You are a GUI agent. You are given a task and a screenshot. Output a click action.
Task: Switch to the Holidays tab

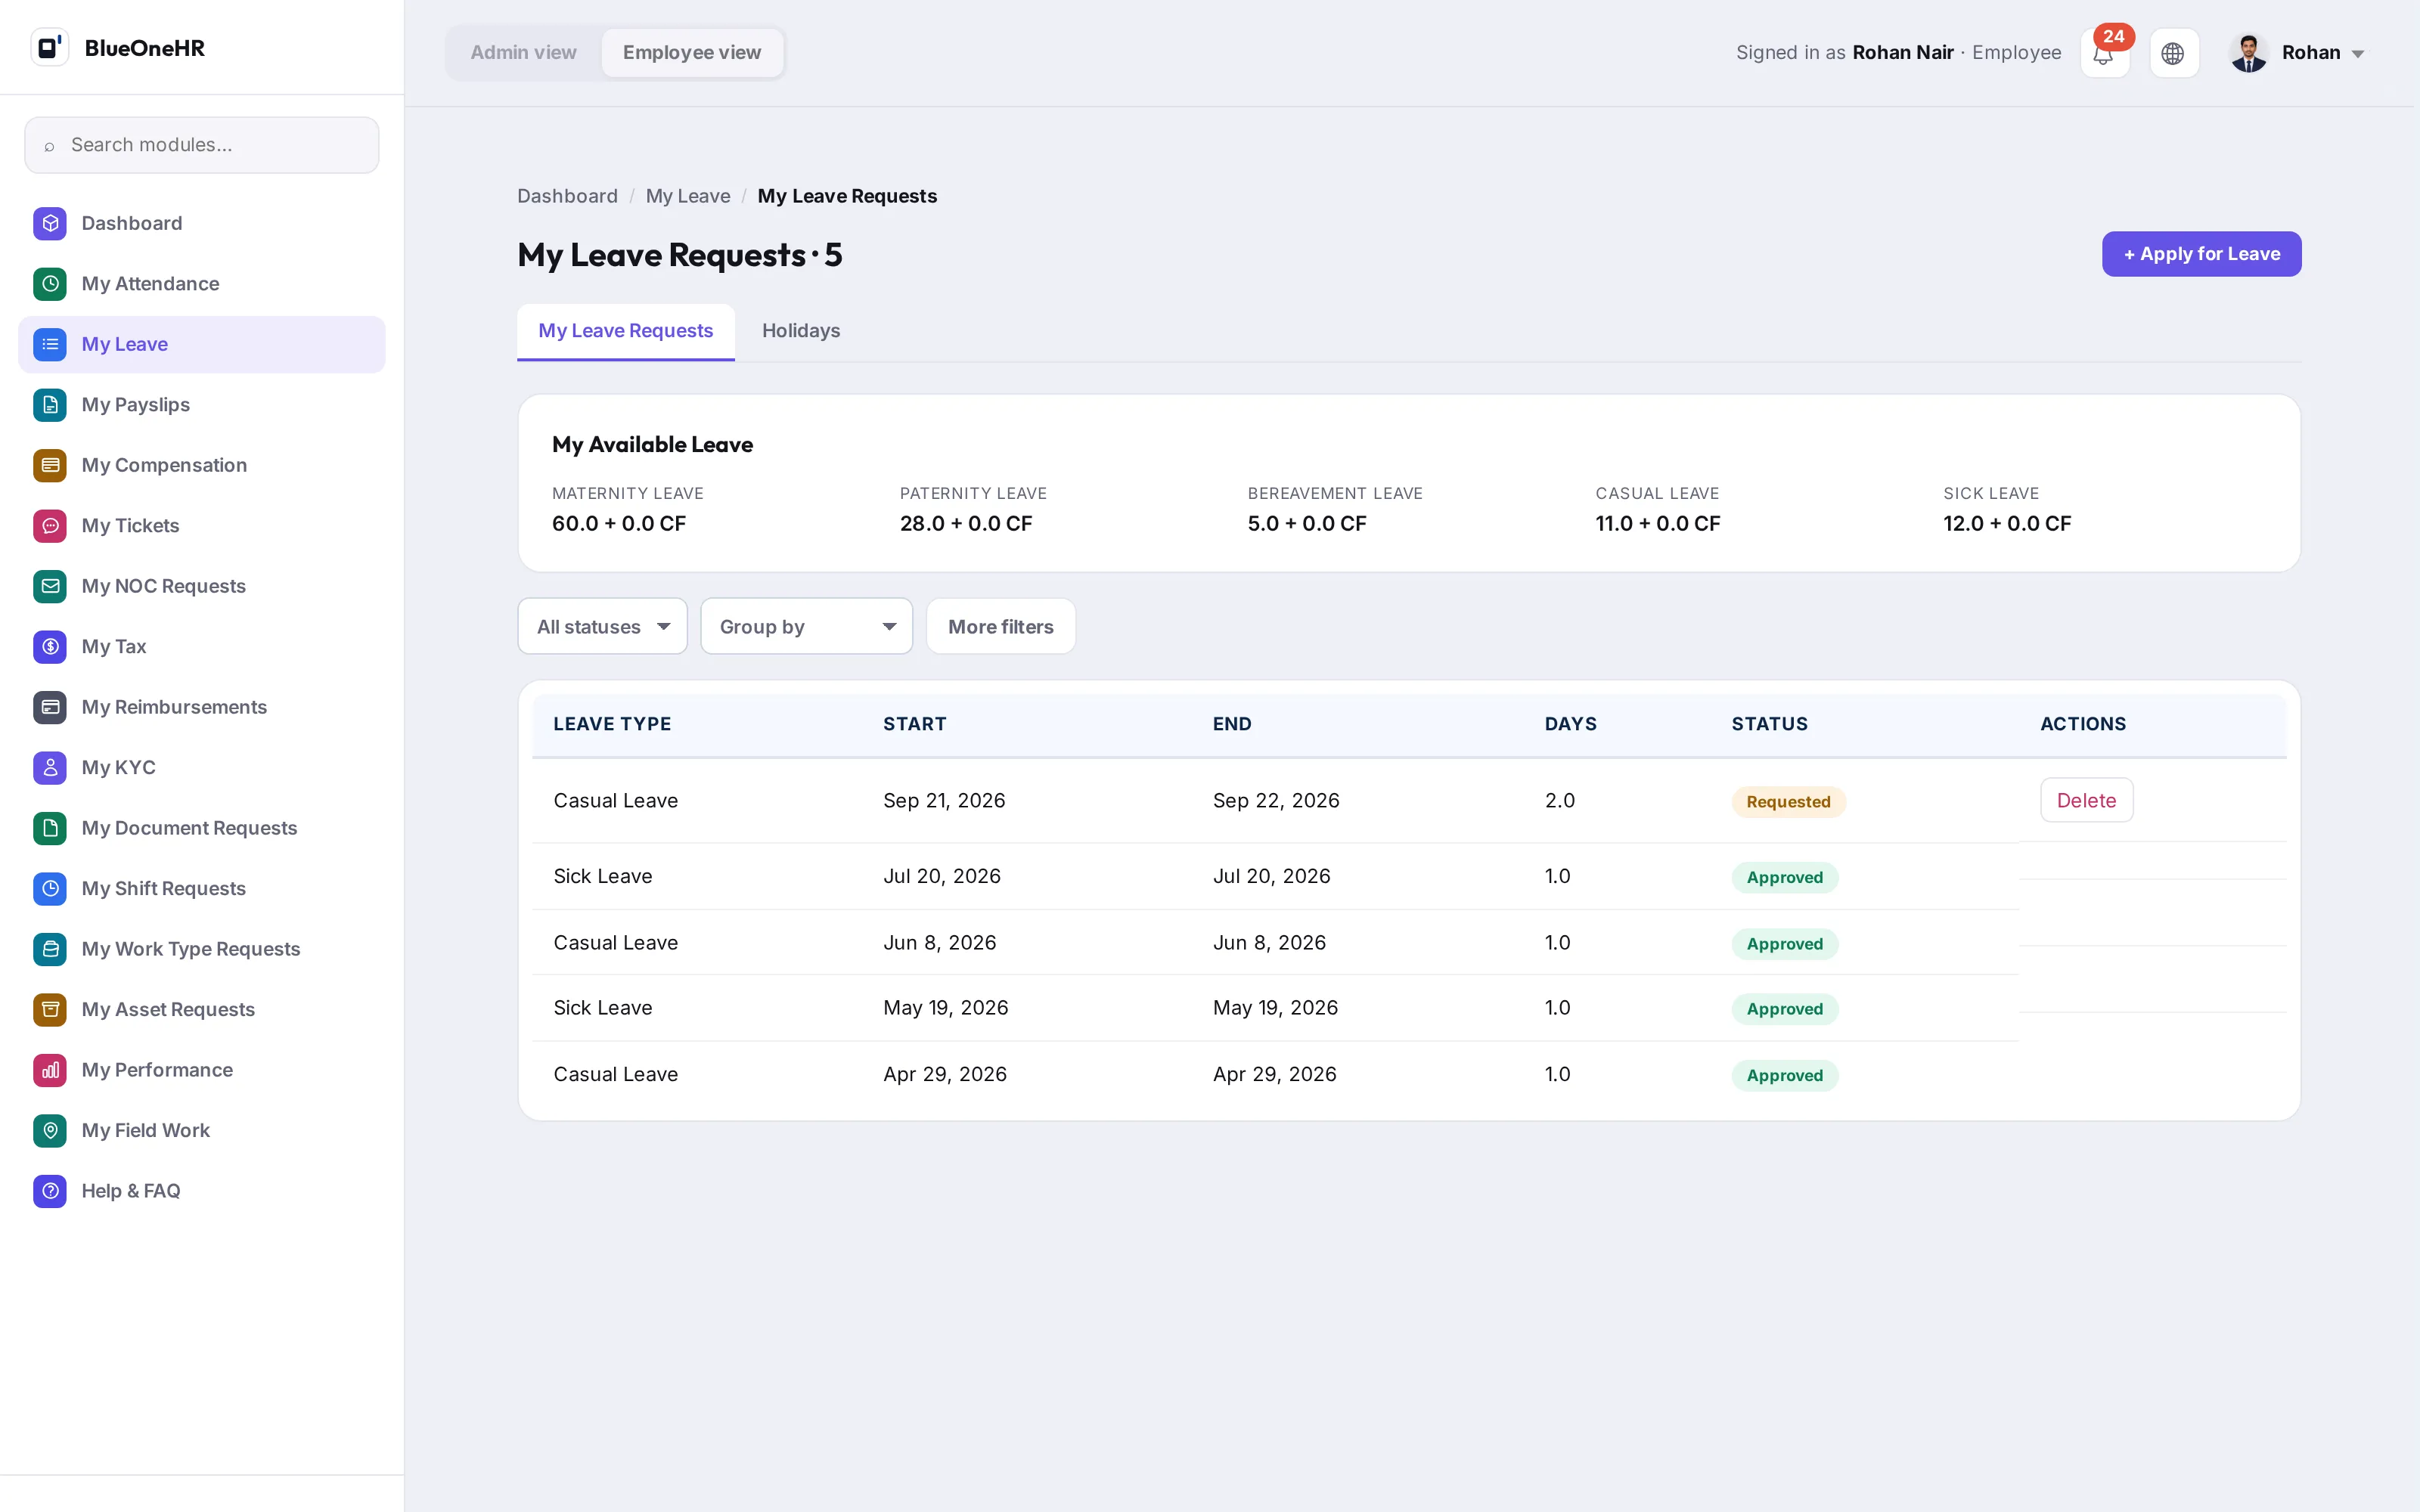point(800,331)
